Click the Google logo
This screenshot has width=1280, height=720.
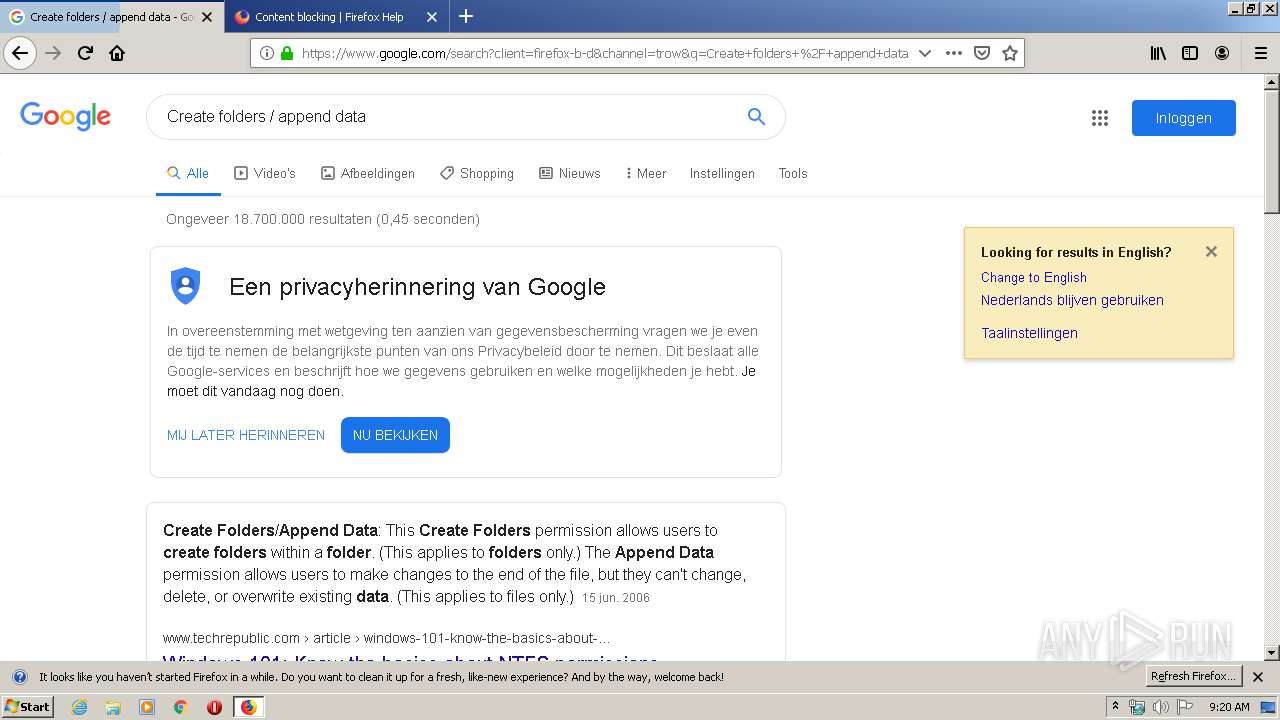coord(65,117)
